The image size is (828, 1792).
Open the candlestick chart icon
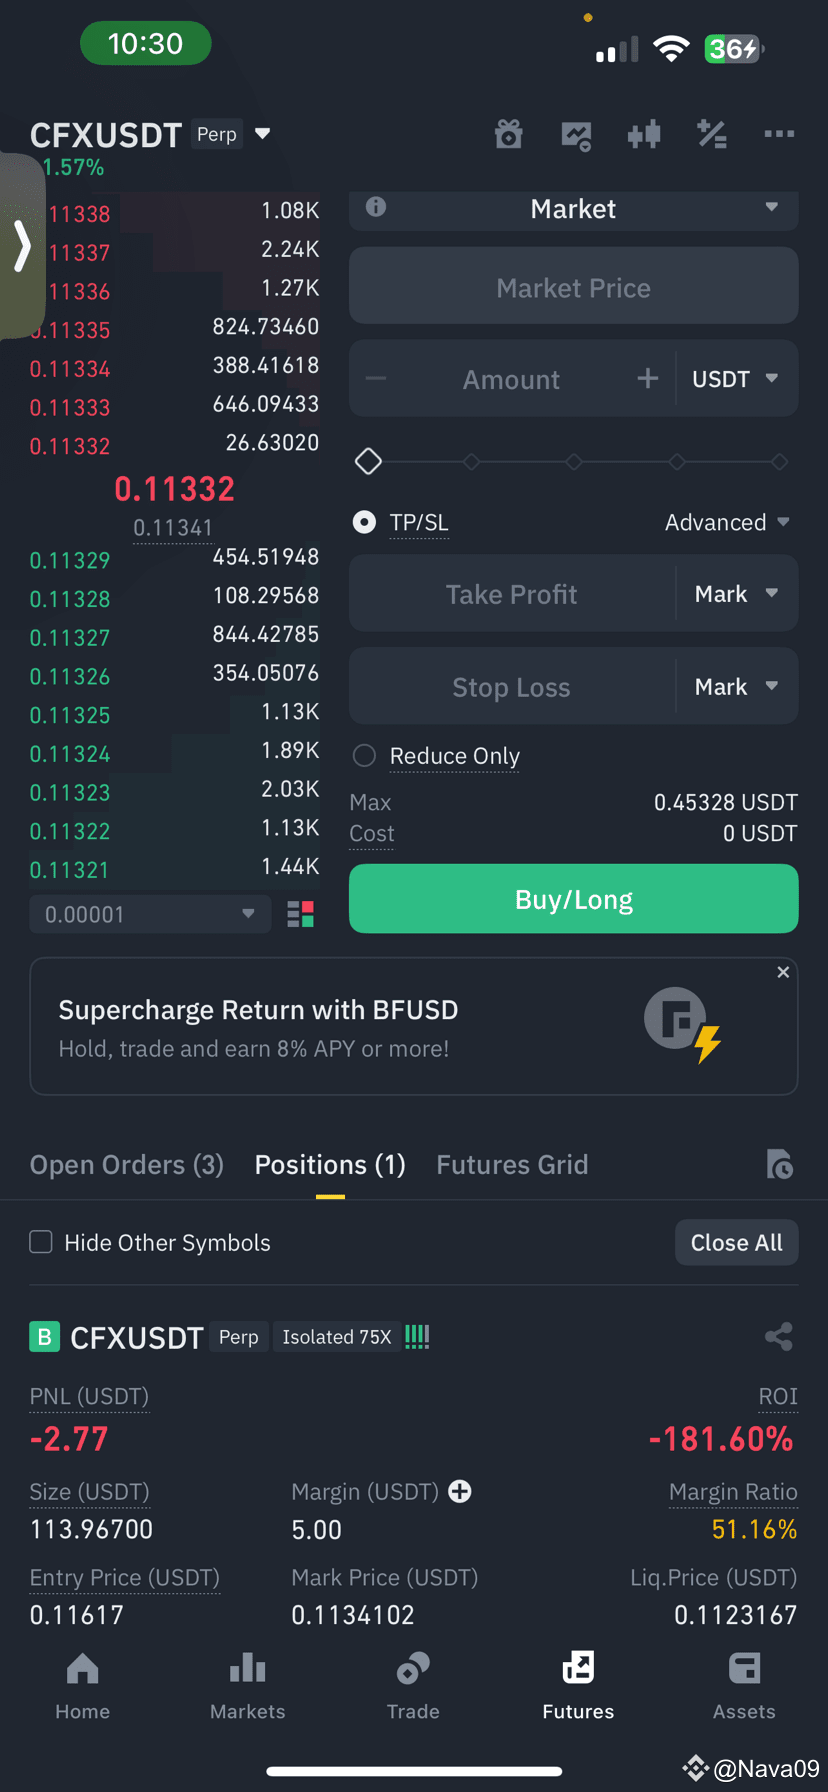tap(644, 134)
